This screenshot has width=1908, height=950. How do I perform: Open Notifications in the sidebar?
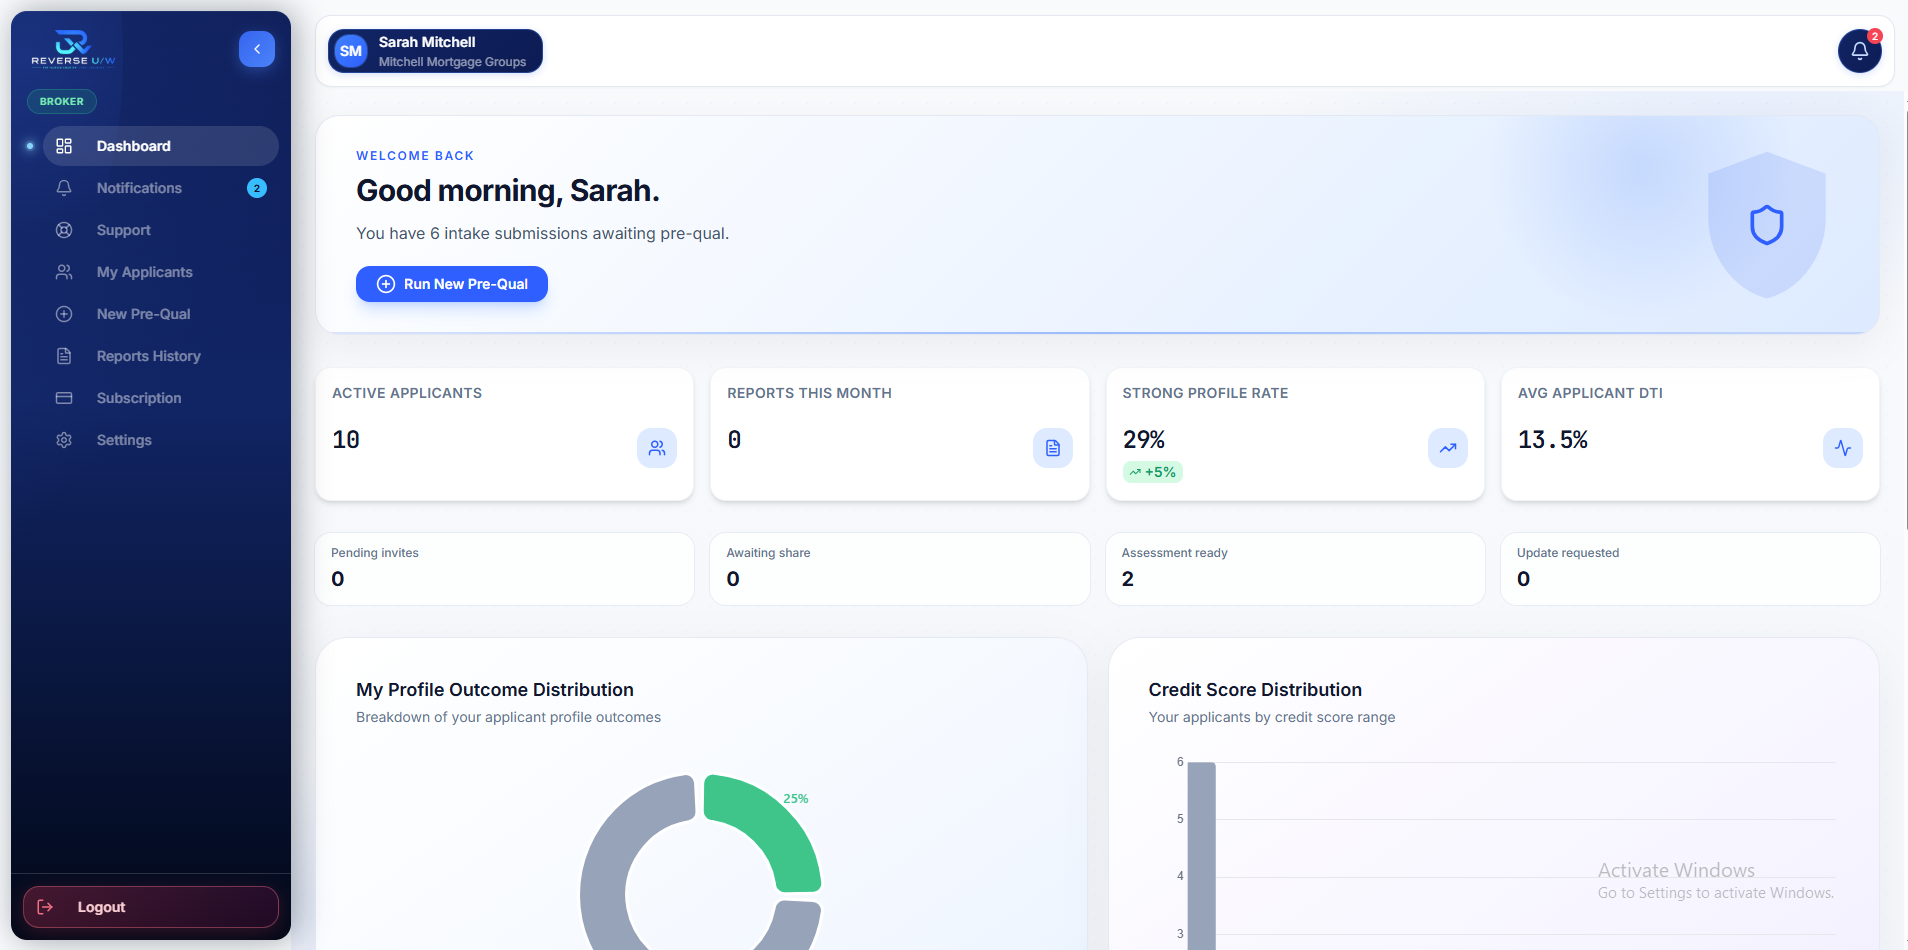tap(160, 188)
